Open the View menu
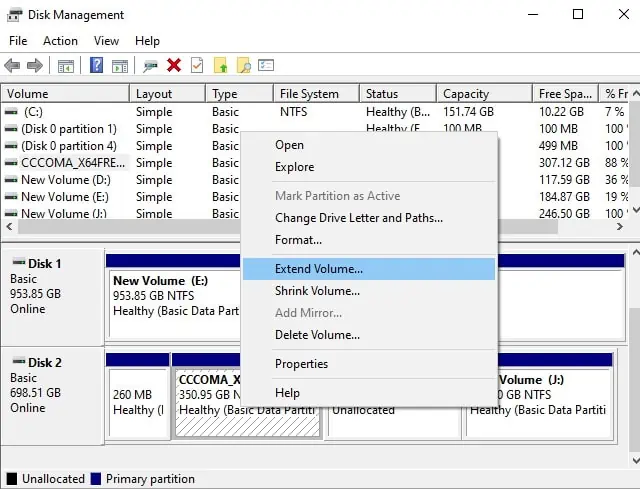Viewport: 640px width, 489px height. click(106, 41)
